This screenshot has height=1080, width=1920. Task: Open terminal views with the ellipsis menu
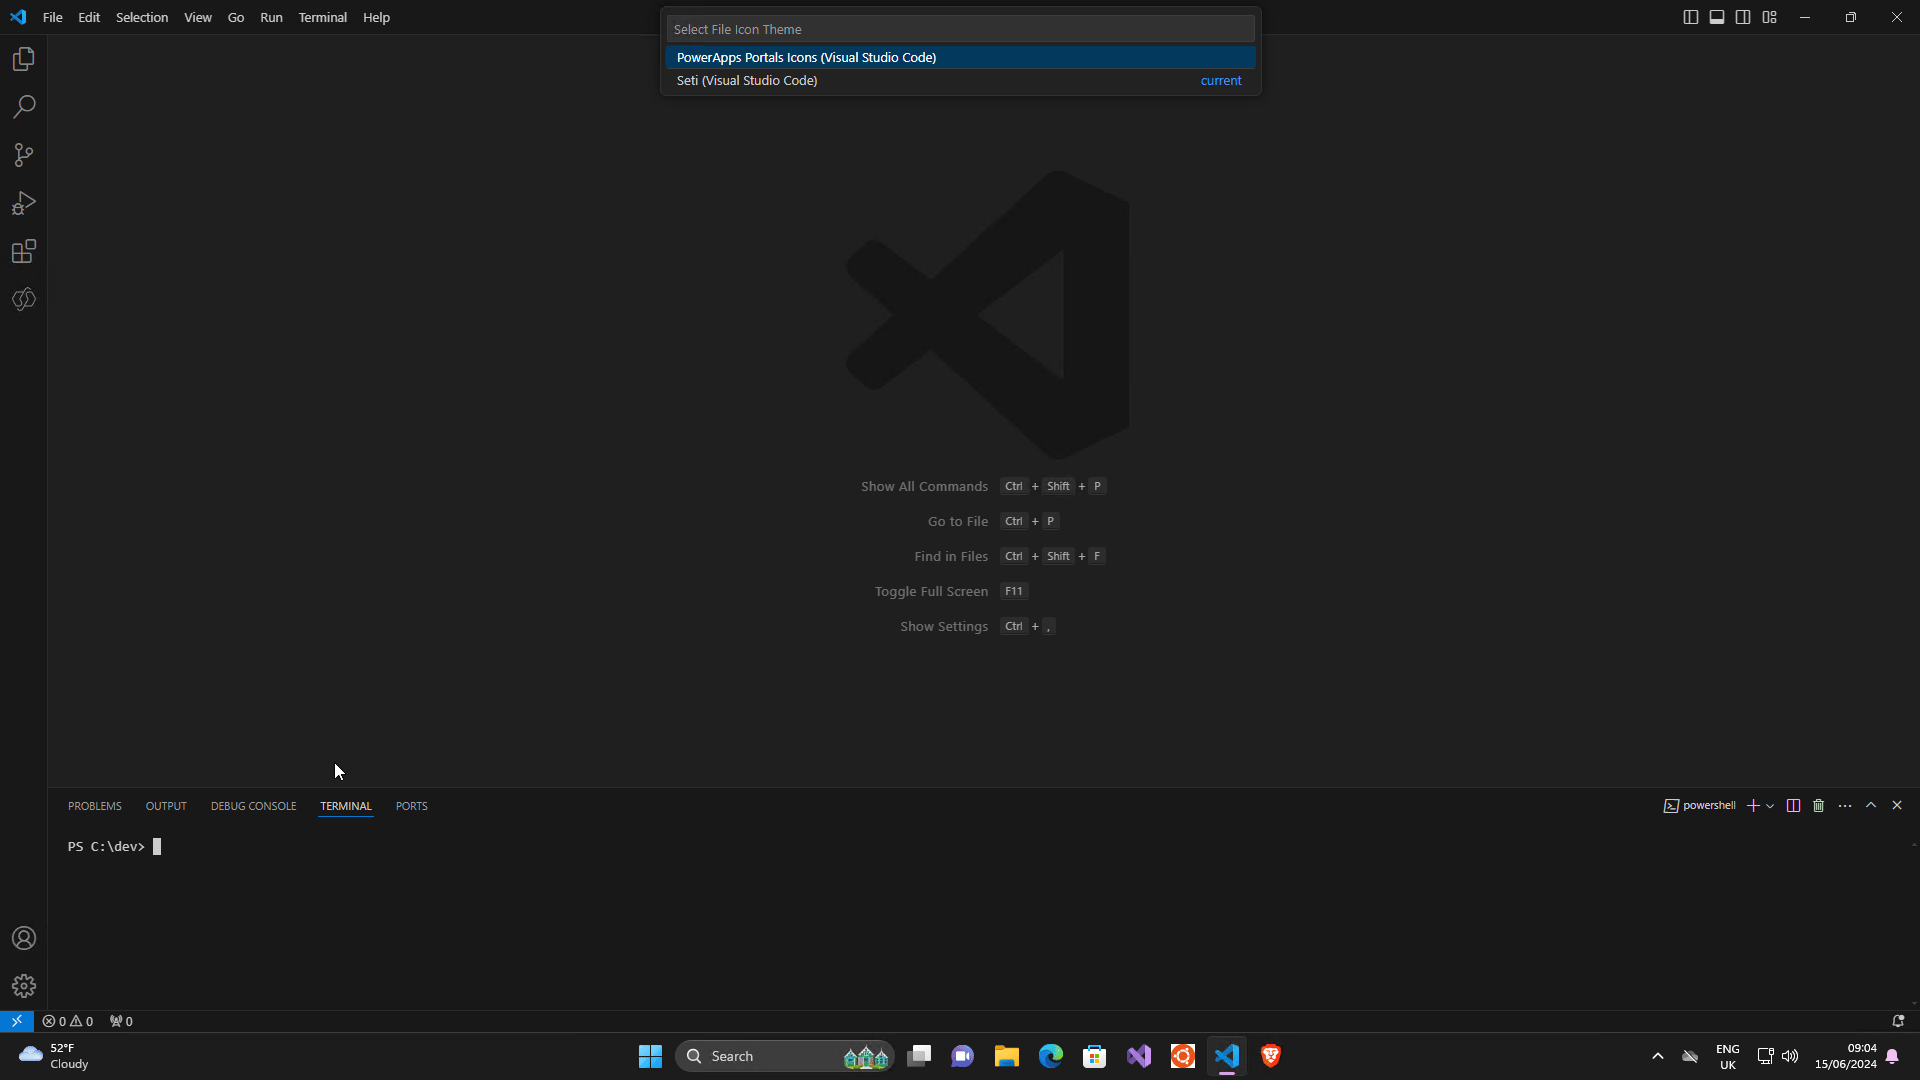(x=1845, y=805)
